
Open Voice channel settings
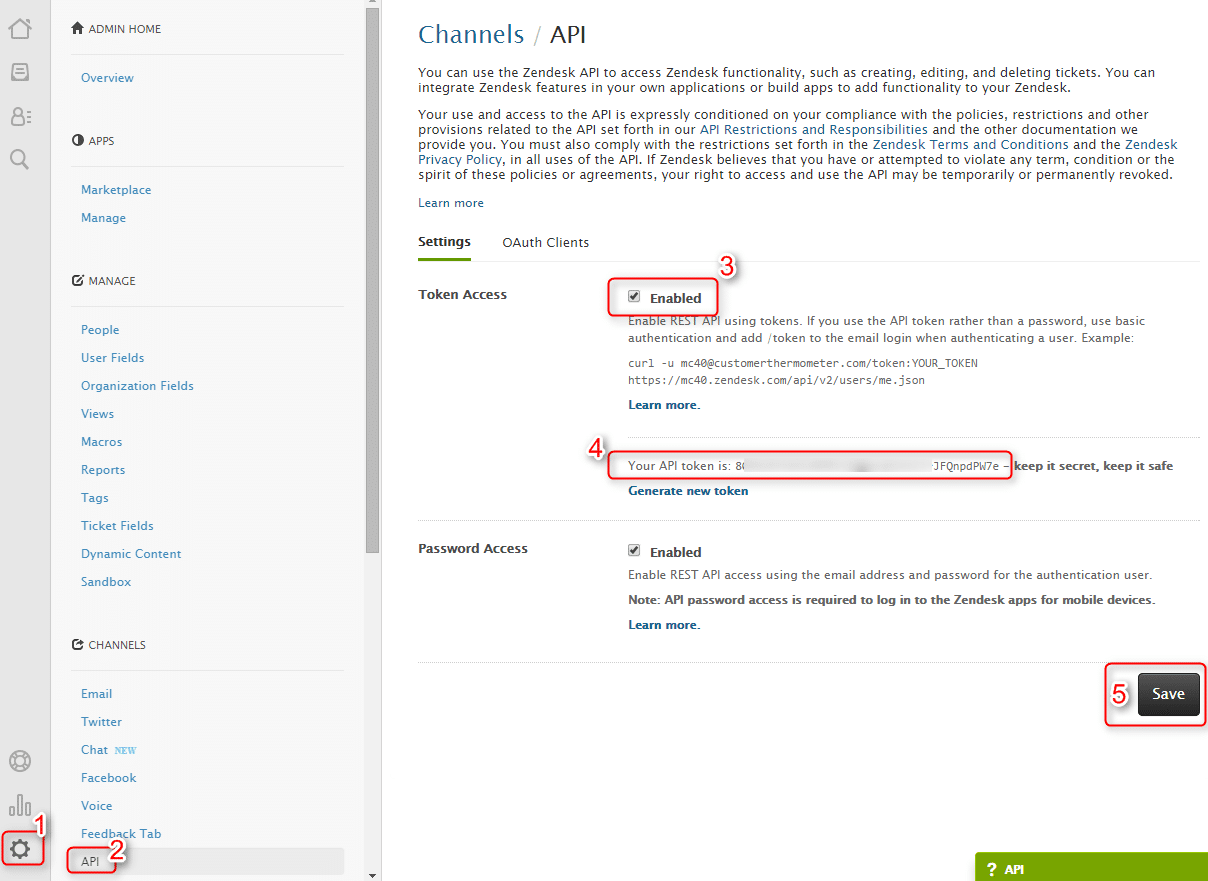pos(97,806)
